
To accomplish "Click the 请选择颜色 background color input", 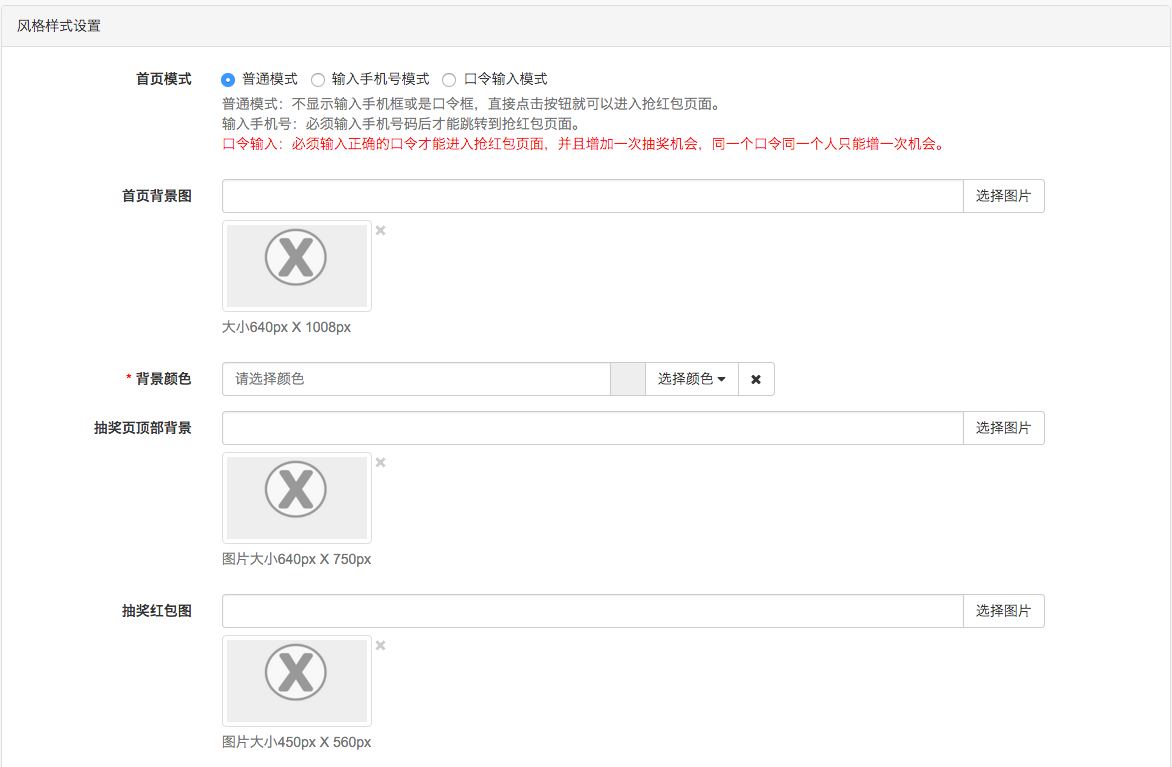I will 416,379.
